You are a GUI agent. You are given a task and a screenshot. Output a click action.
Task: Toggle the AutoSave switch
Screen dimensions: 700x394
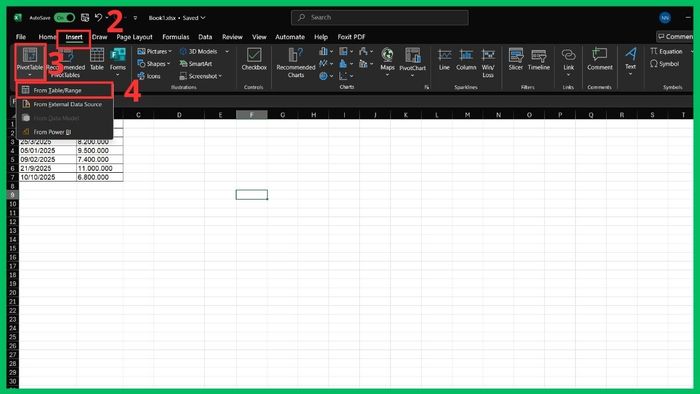(x=64, y=17)
